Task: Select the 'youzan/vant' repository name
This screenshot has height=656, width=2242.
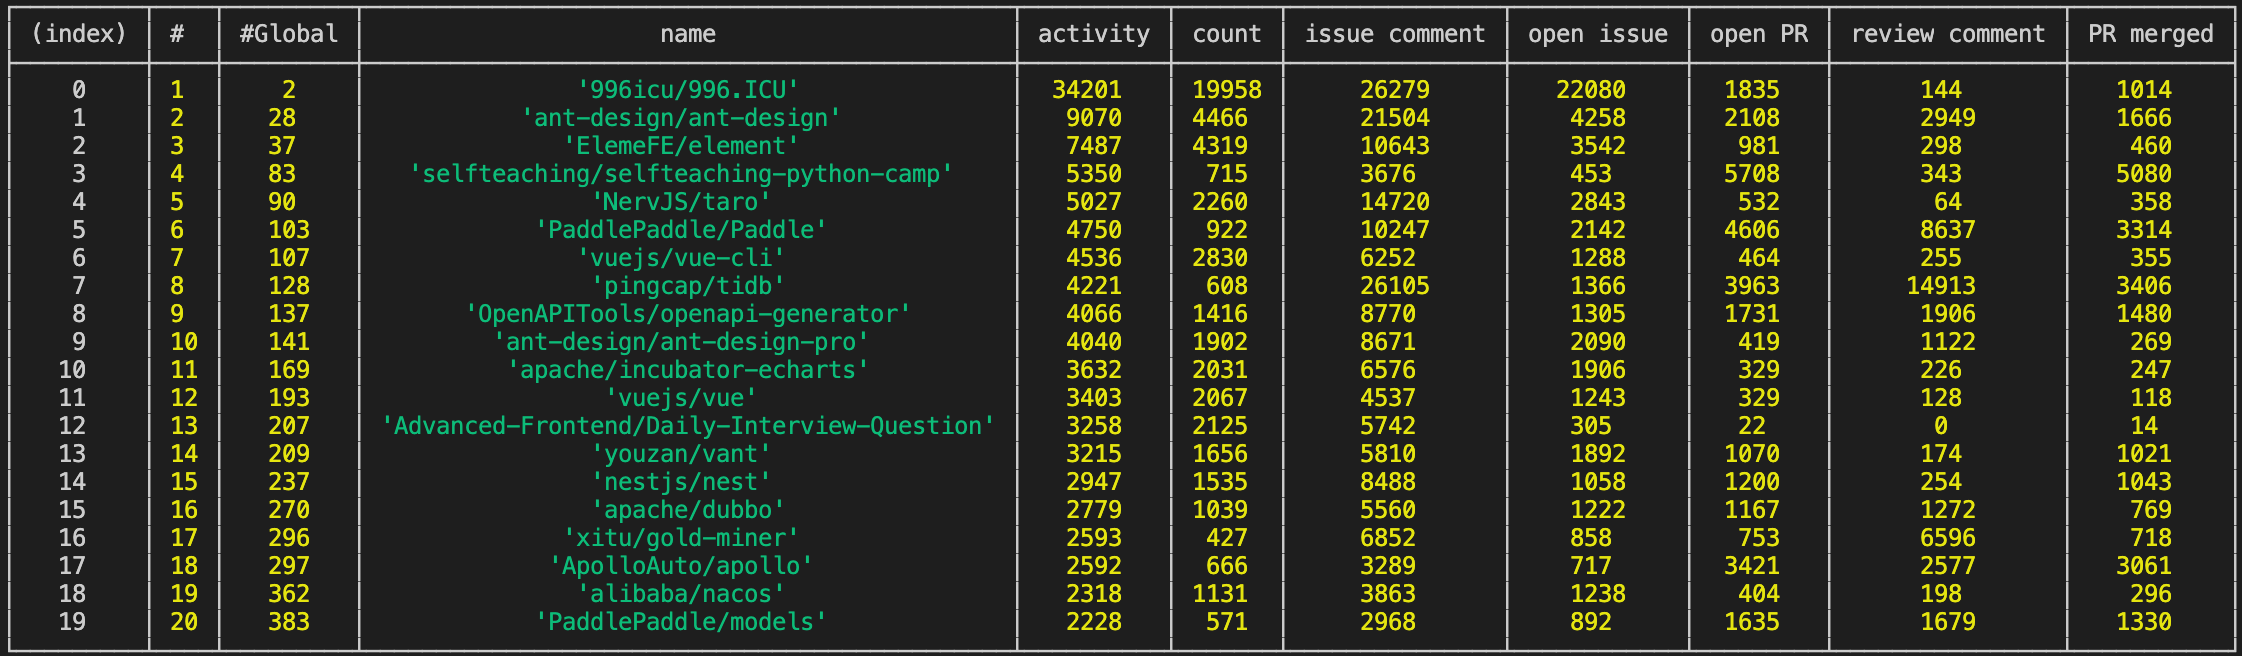Action: tap(681, 454)
